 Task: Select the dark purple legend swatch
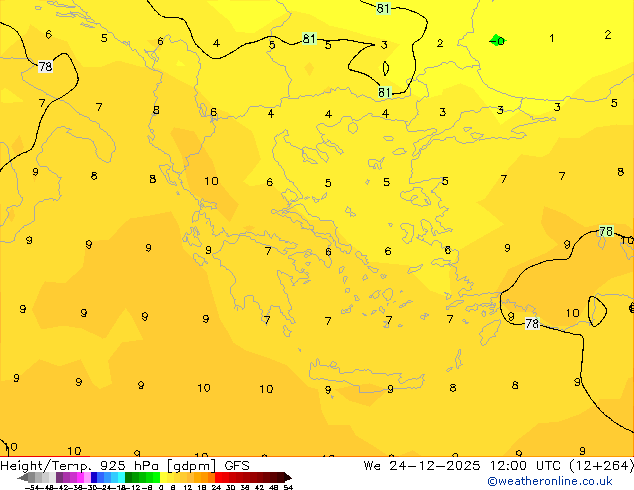[59, 477]
